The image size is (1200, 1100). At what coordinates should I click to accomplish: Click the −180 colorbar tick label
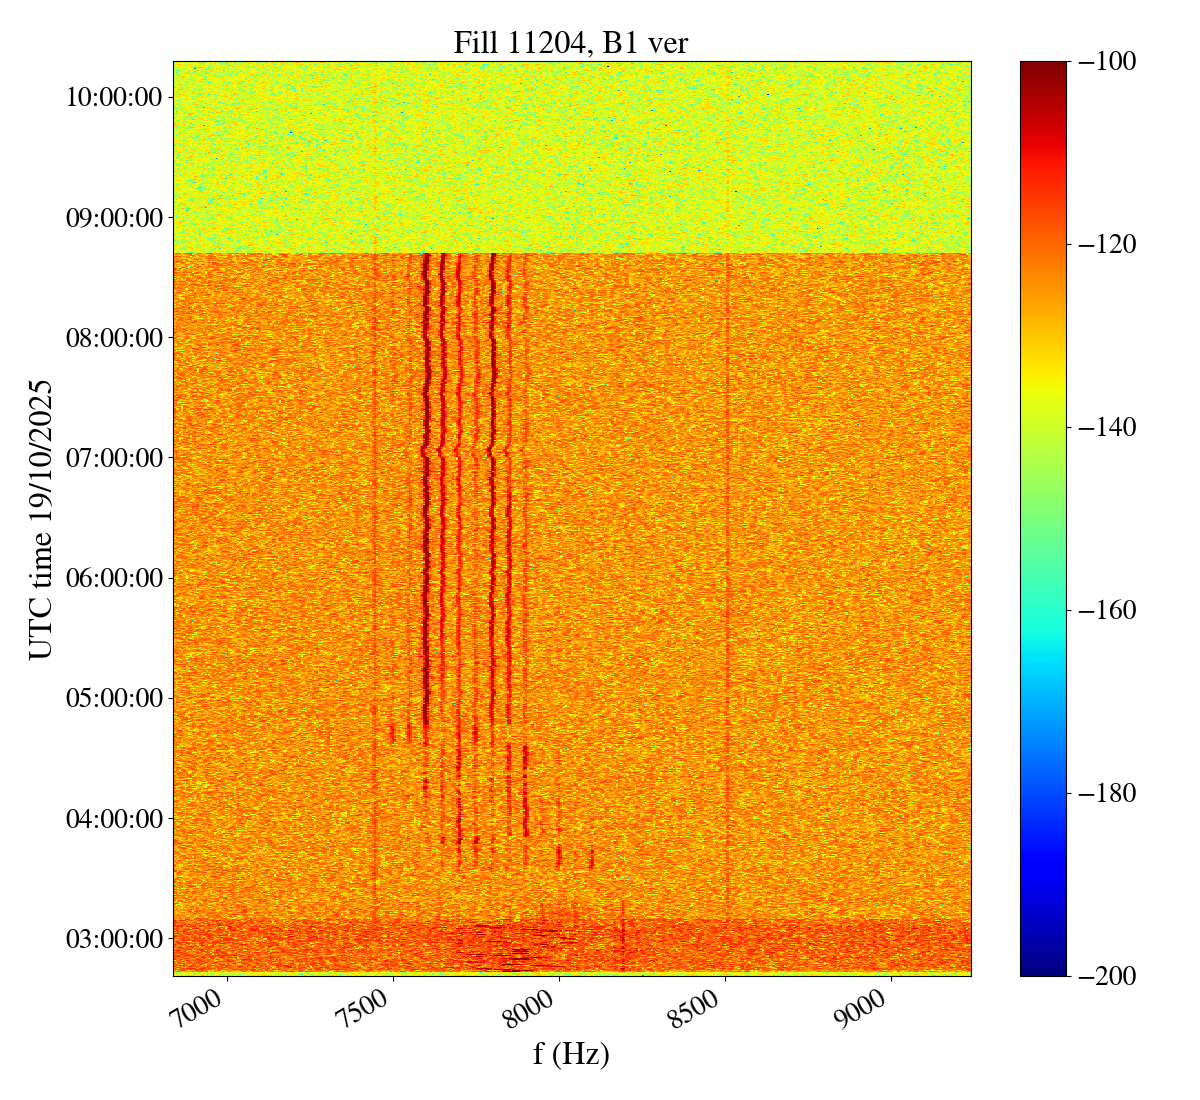[x=1107, y=793]
